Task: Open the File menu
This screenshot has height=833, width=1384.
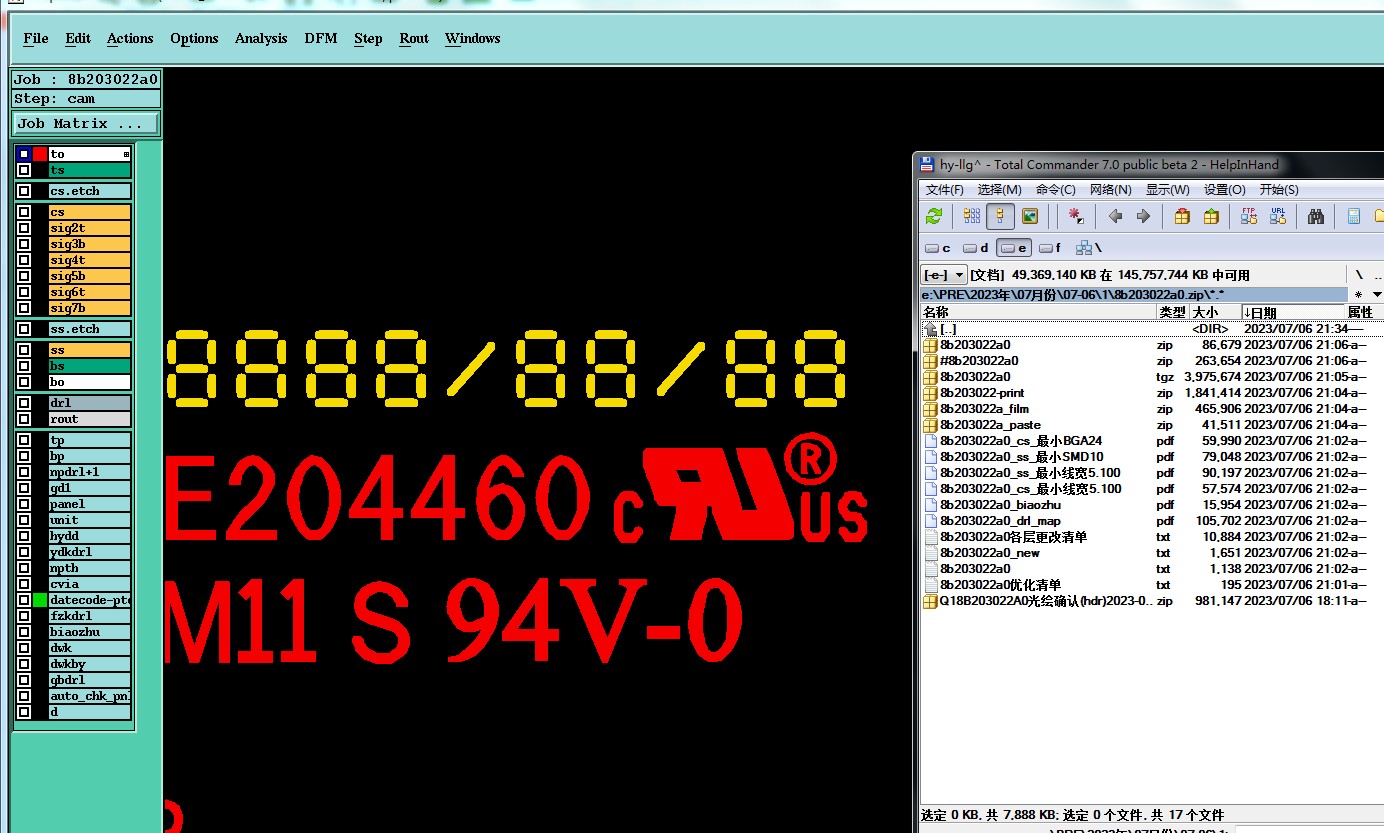Action: (x=36, y=38)
